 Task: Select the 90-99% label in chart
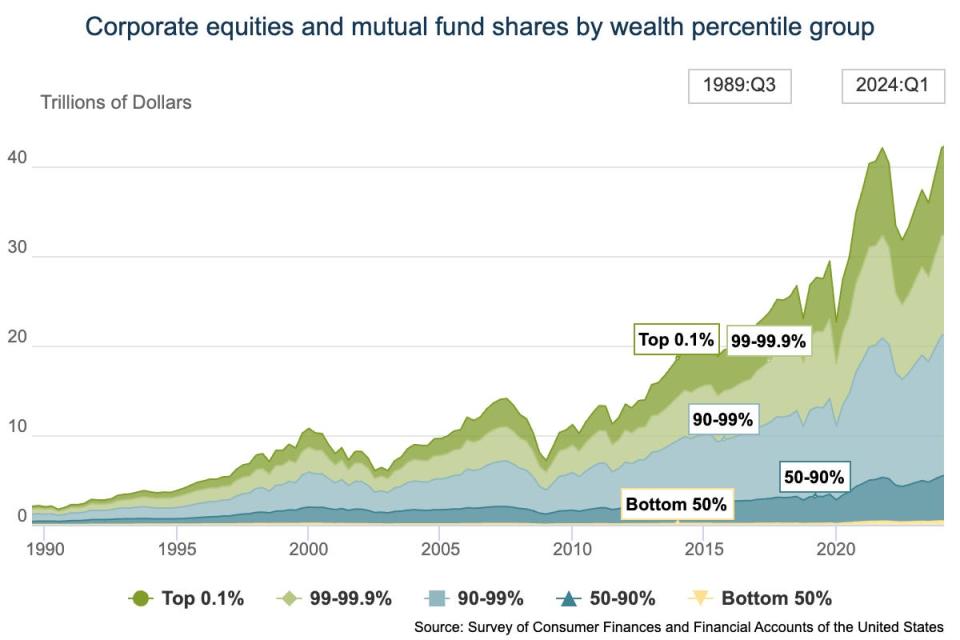coord(722,419)
